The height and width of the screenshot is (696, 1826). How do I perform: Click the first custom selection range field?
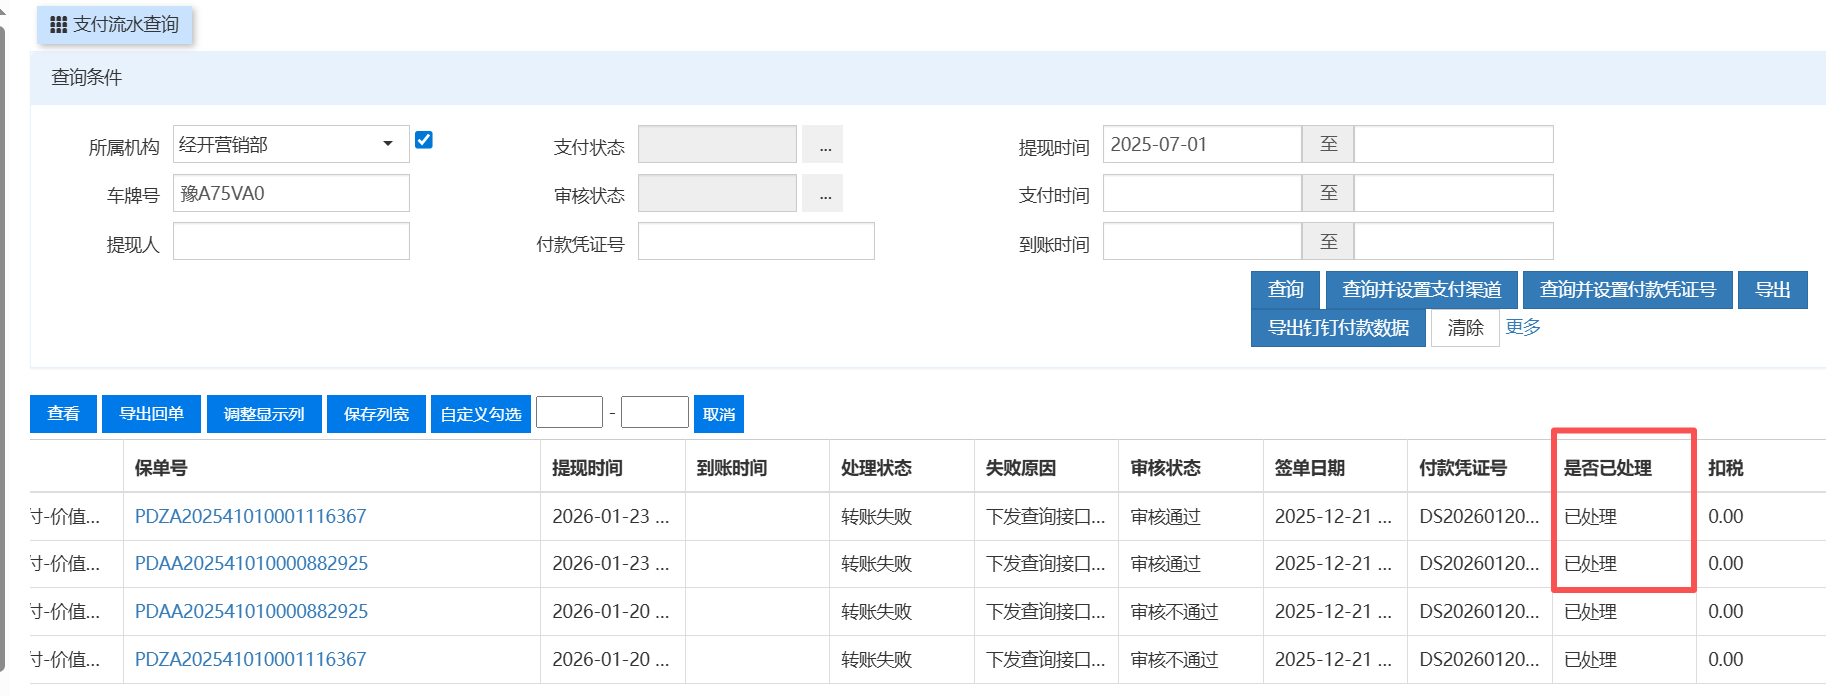coord(569,412)
